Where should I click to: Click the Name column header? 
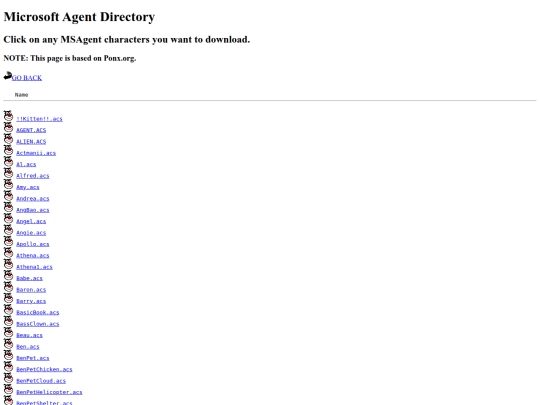(21, 95)
